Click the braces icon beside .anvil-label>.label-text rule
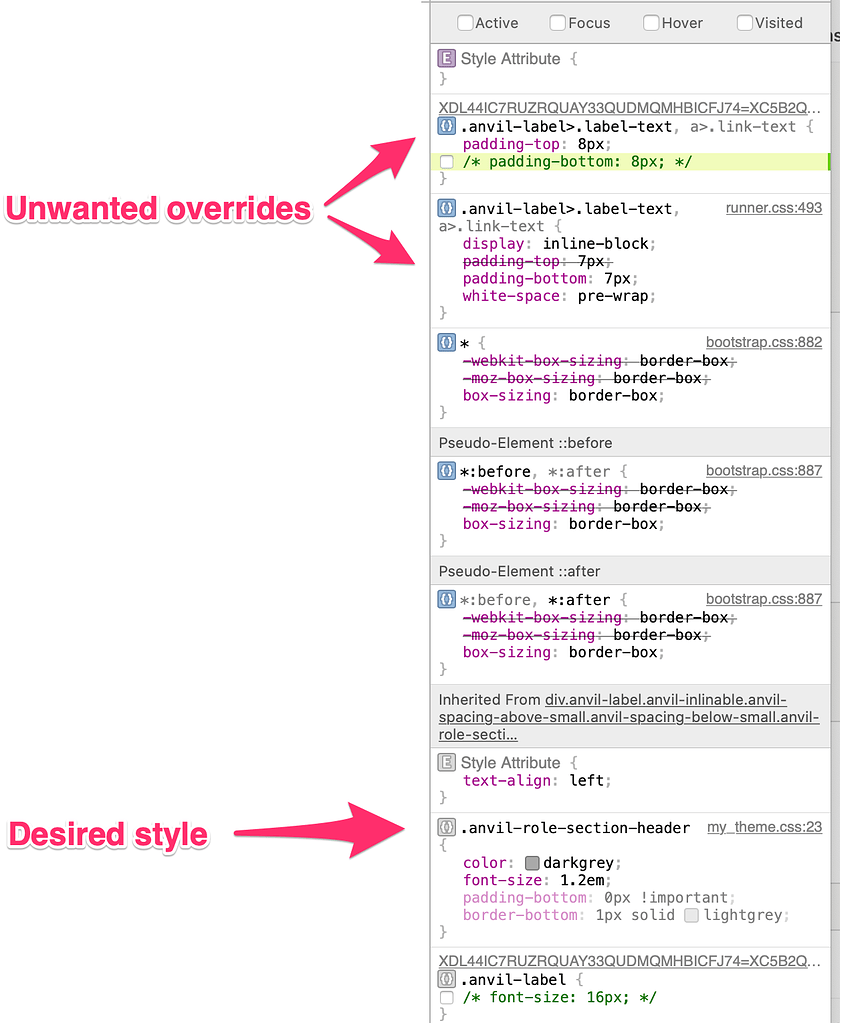This screenshot has height=1023, width=868. tap(446, 126)
